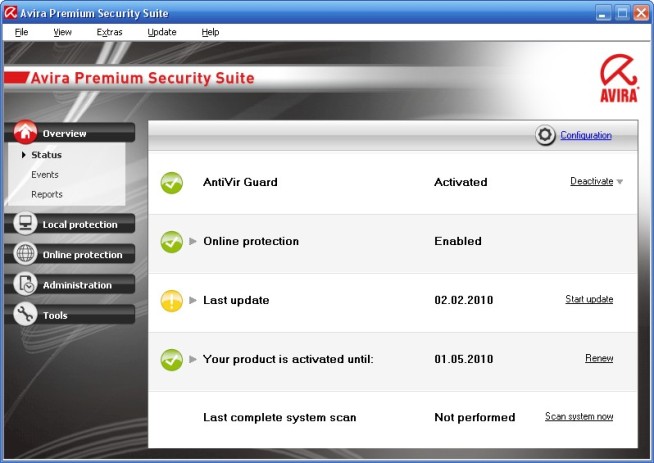Open the Extras menu
654x463 pixels.
click(109, 32)
